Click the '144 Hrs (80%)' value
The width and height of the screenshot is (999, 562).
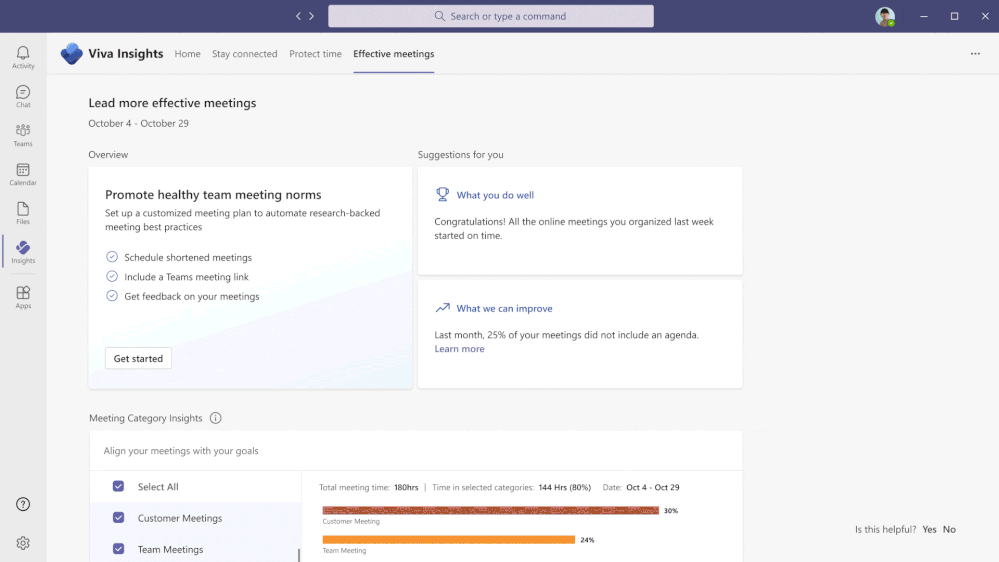click(564, 487)
